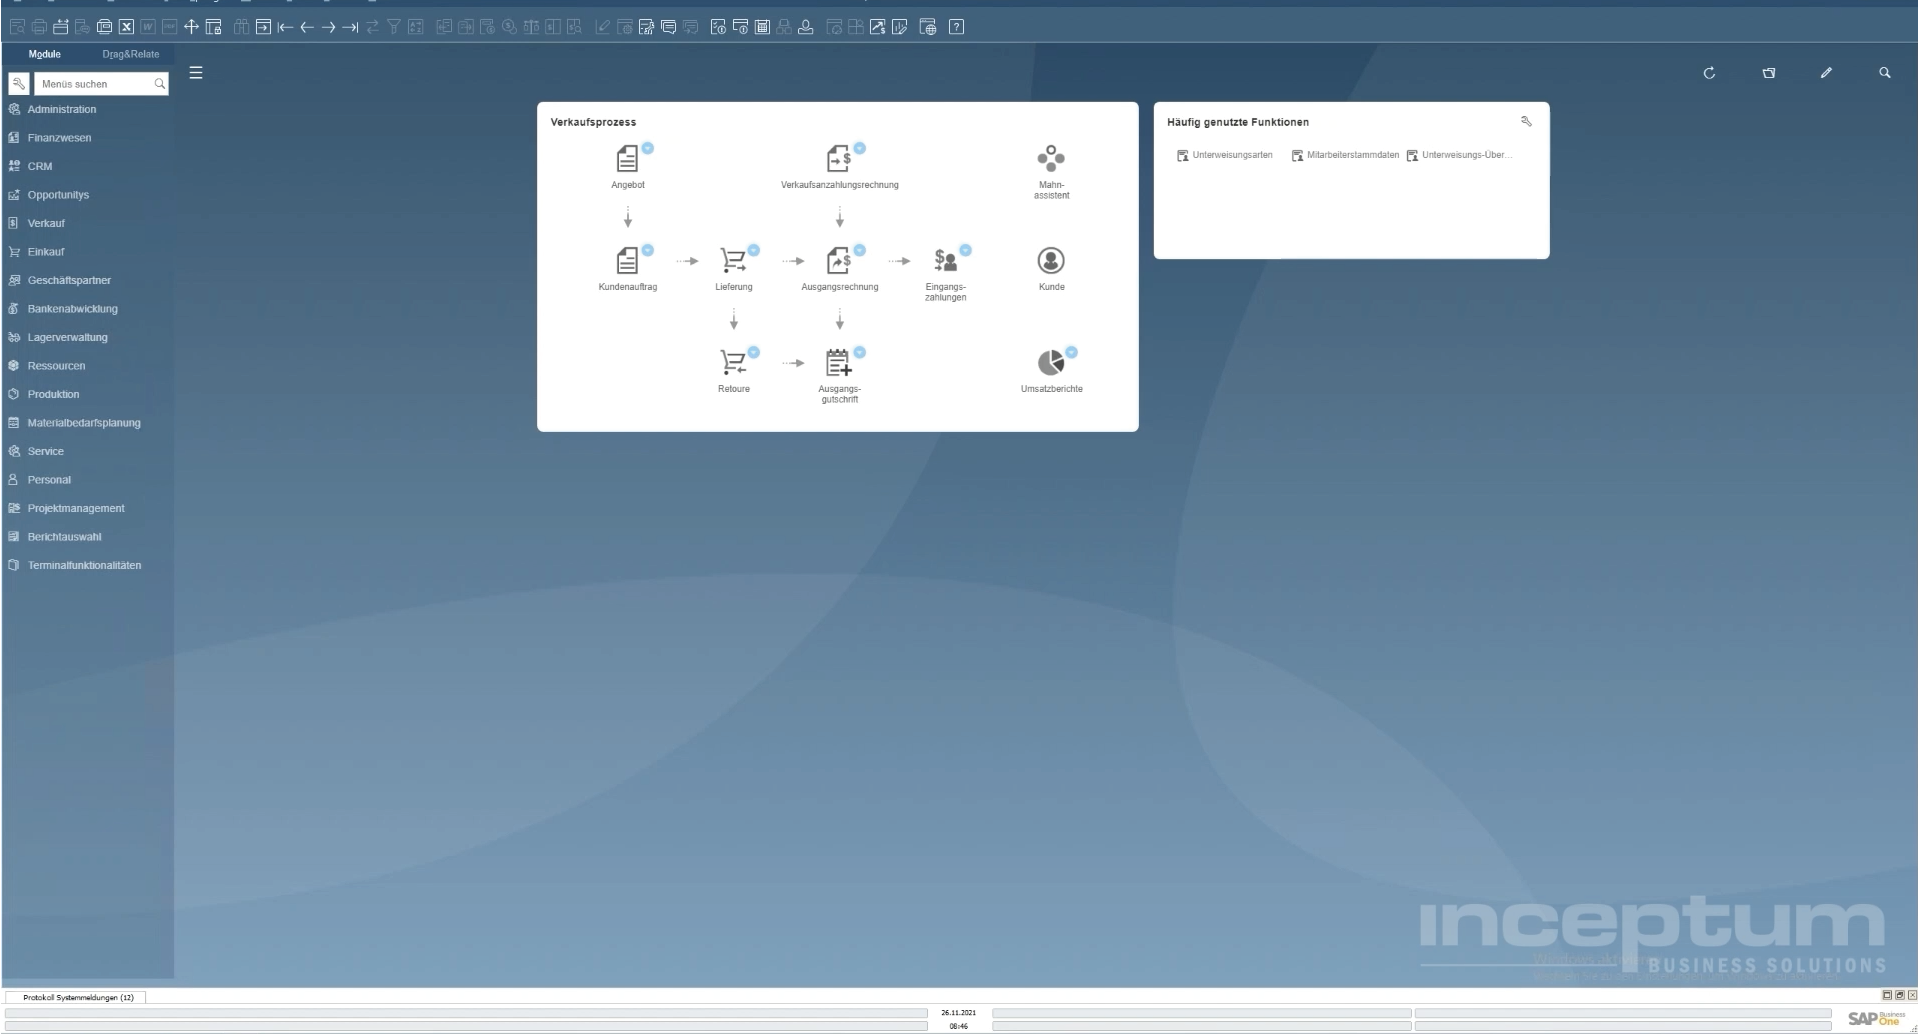This screenshot has height=1034, width=1919.
Task: Open the Kundenauftrag icon
Action: pos(627,260)
